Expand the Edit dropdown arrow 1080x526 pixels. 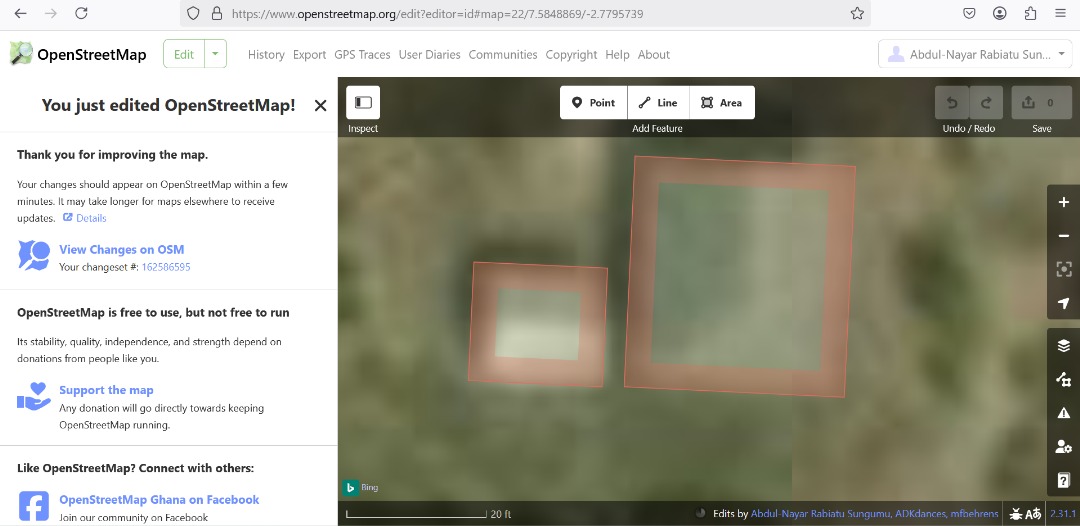tap(216, 54)
